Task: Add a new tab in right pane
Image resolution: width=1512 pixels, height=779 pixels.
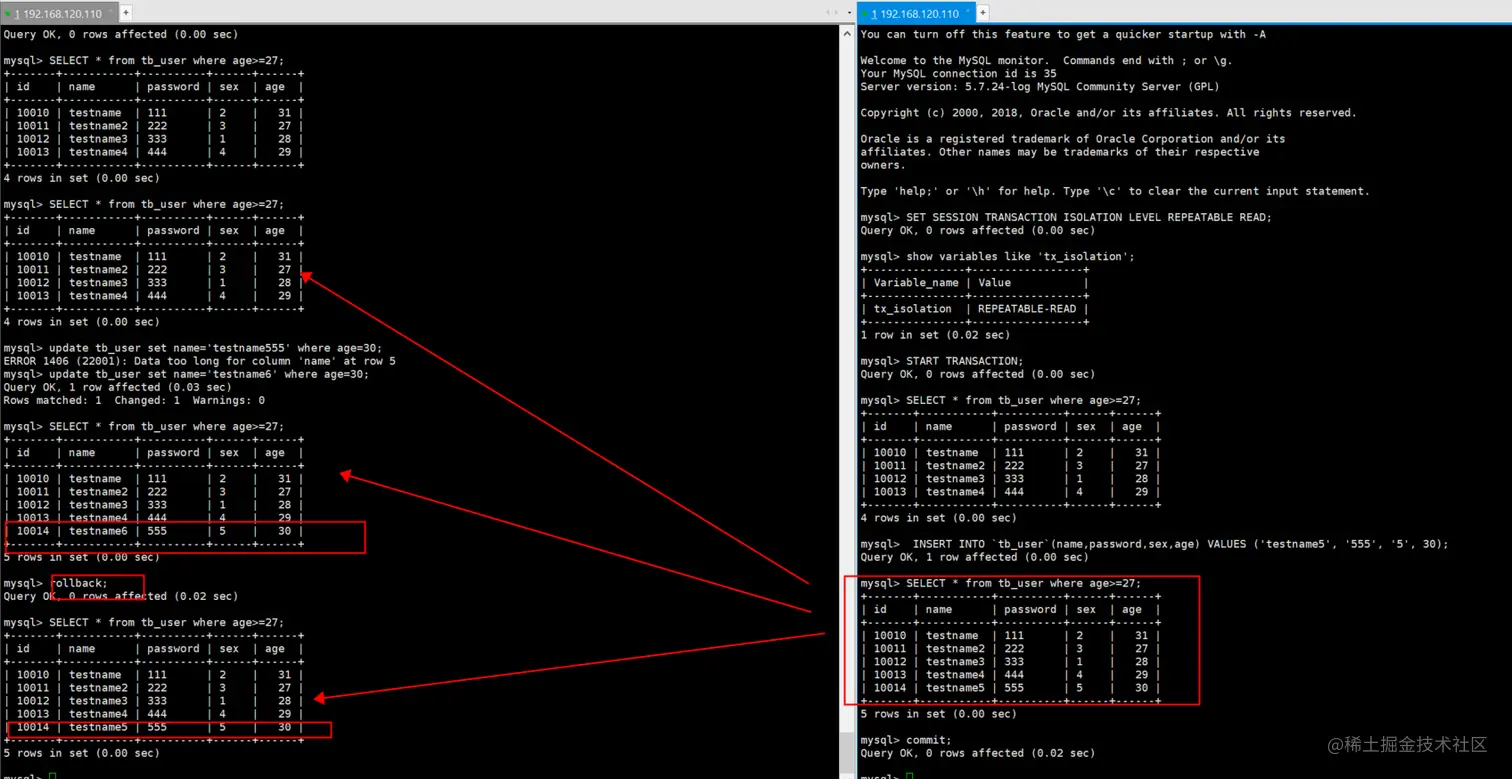Action: coord(983,13)
